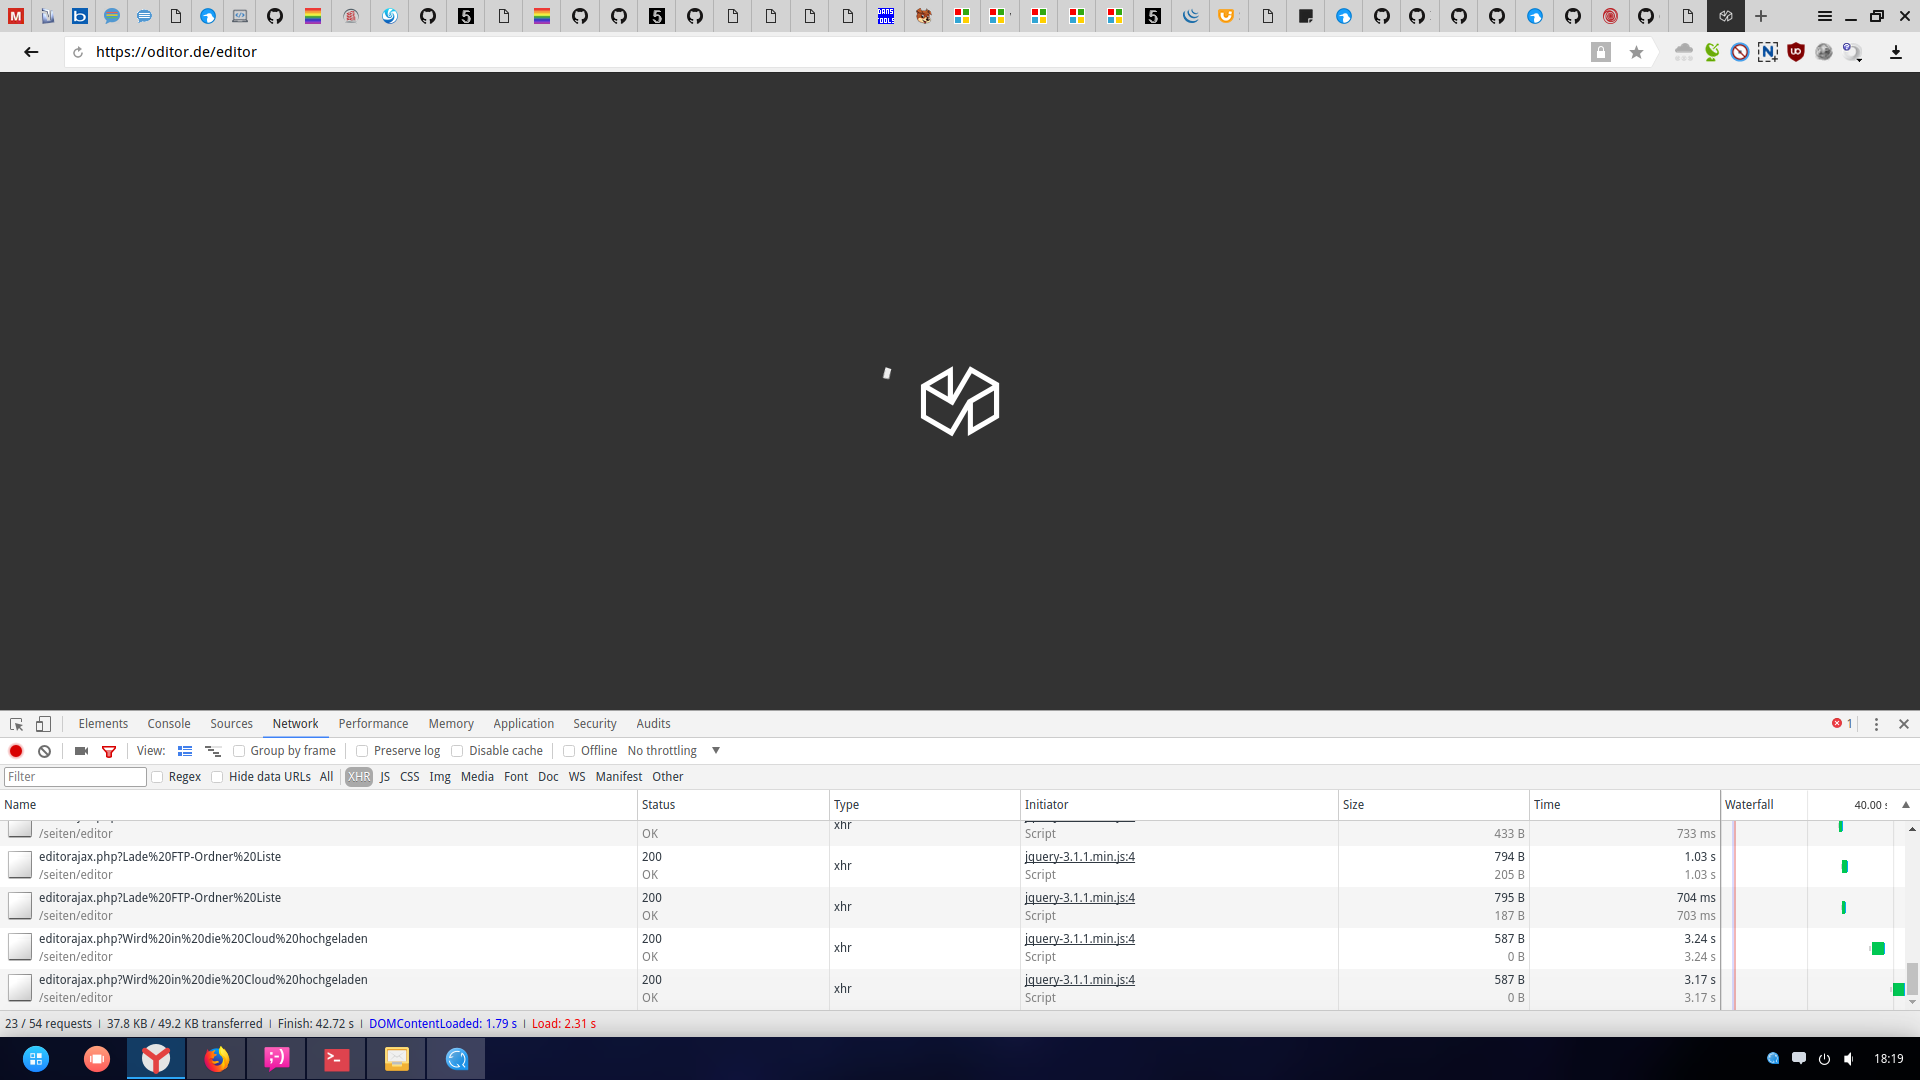Switch to the Console tab
The image size is (1920, 1080).
click(168, 724)
